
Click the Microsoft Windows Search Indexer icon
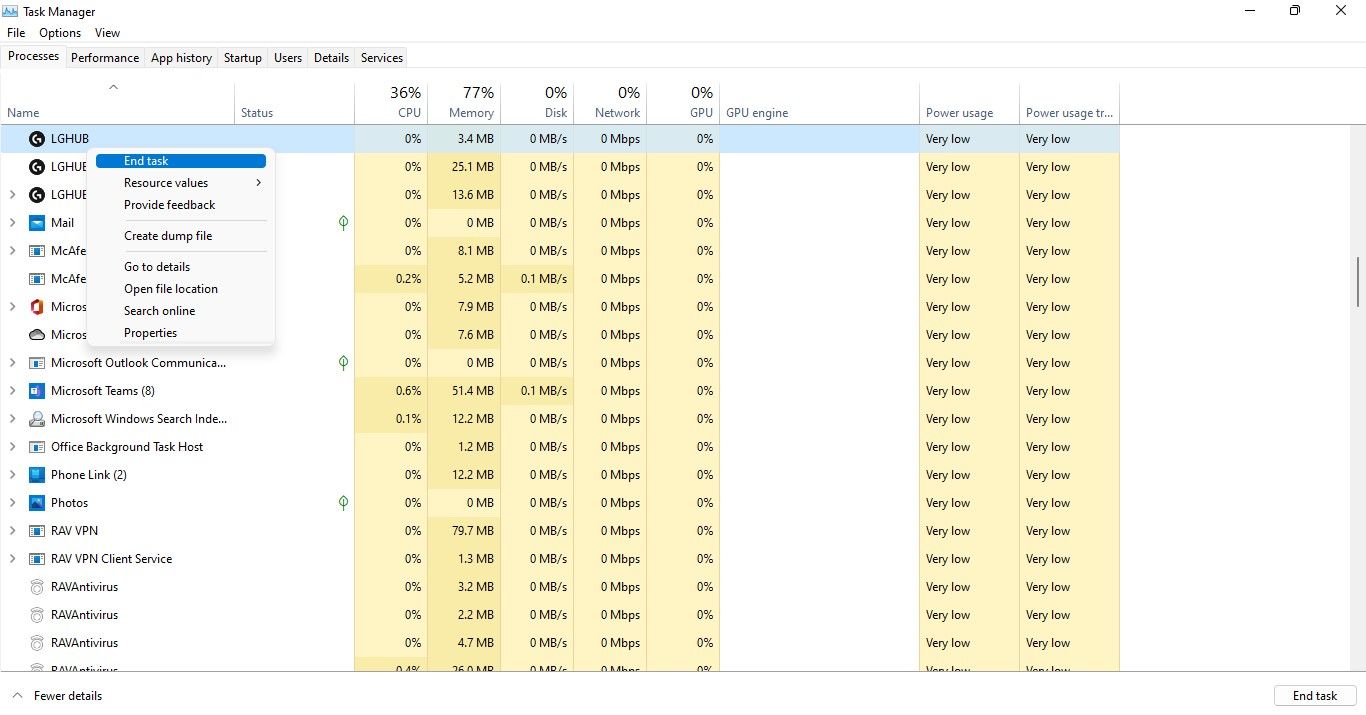coord(37,419)
